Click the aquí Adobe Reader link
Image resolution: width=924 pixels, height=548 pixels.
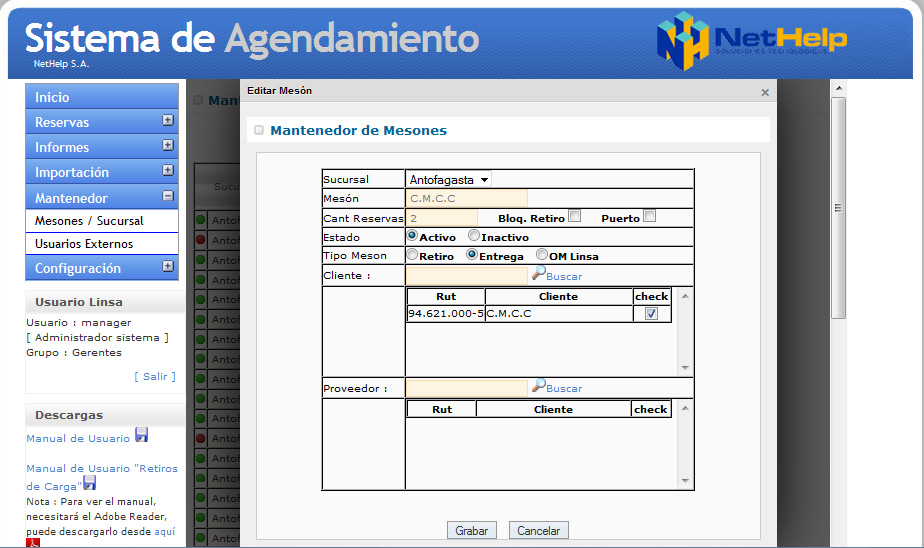165,532
